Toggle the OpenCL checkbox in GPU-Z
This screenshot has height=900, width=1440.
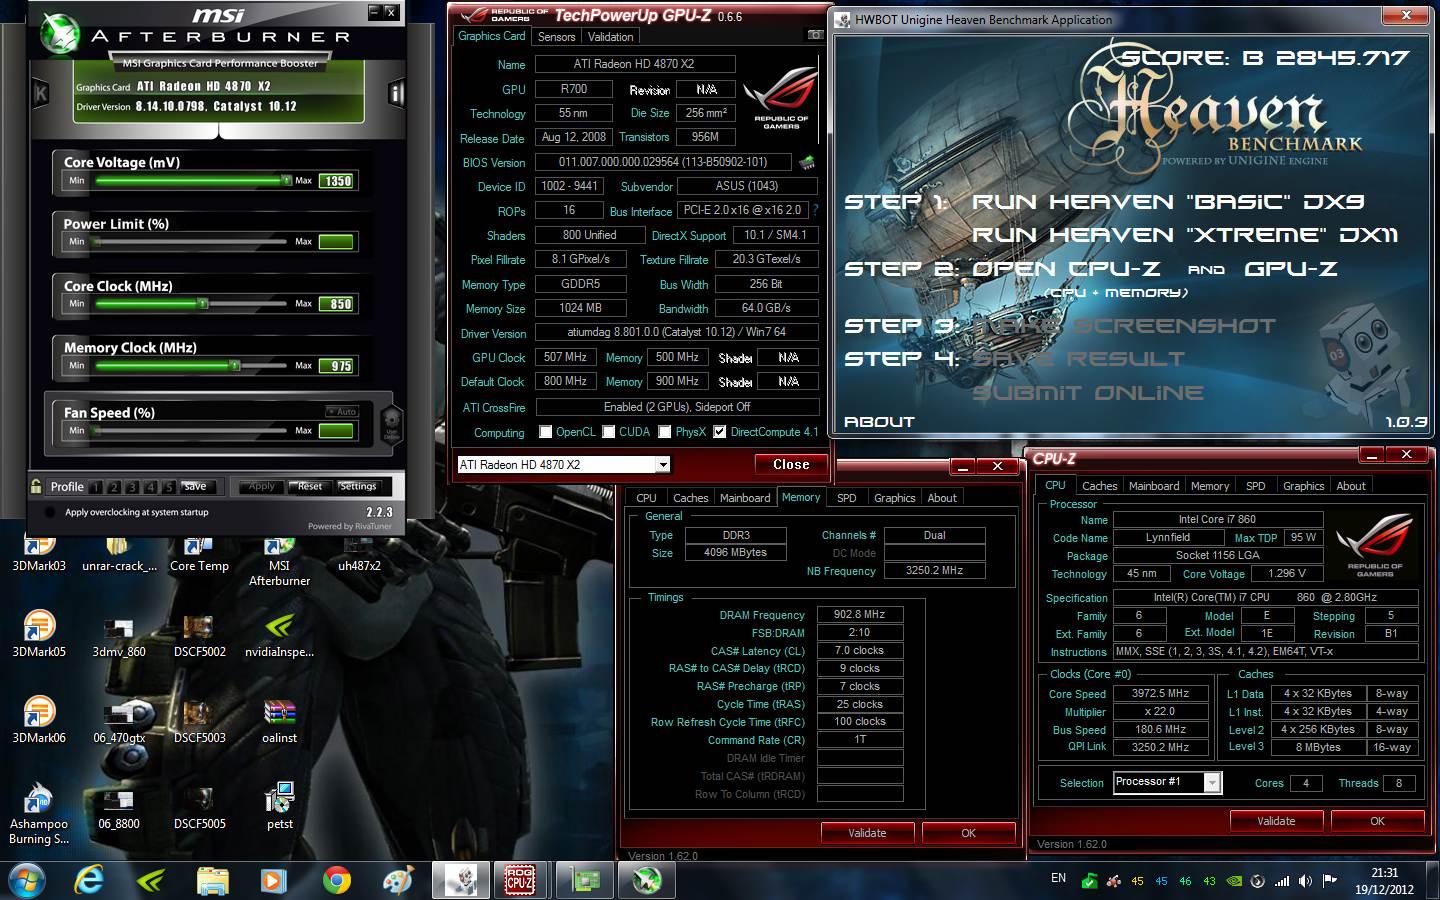545,432
